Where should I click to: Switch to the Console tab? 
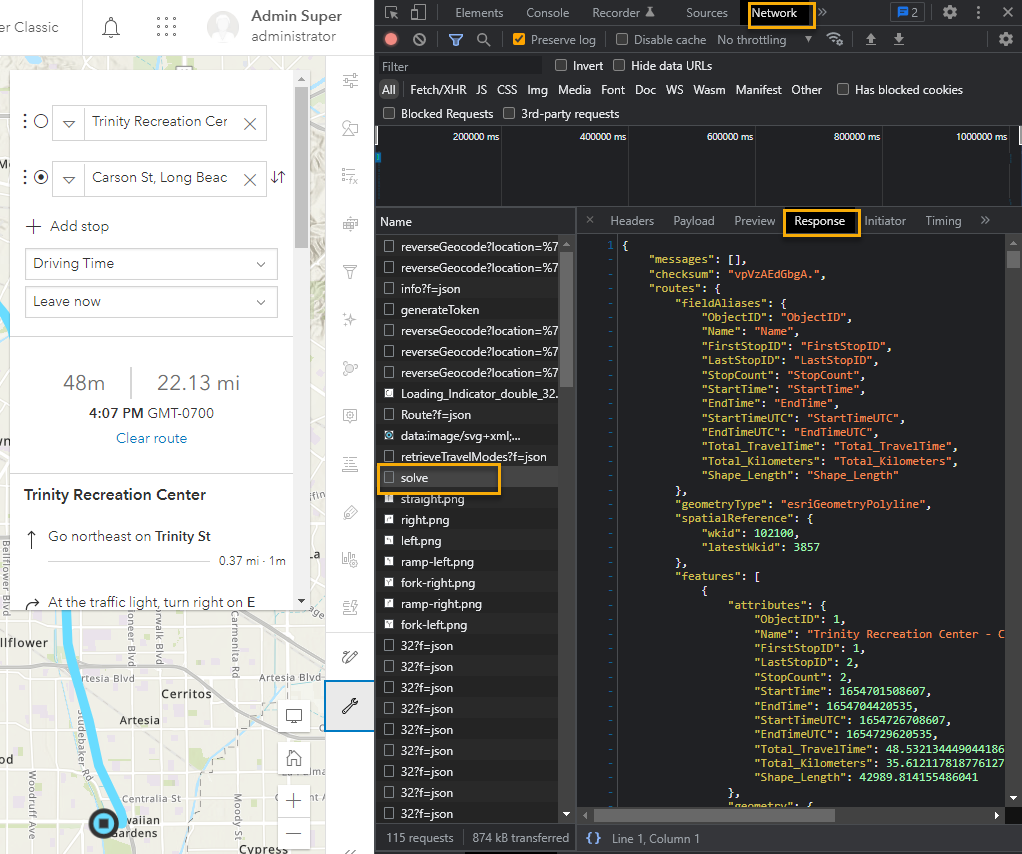pos(547,13)
